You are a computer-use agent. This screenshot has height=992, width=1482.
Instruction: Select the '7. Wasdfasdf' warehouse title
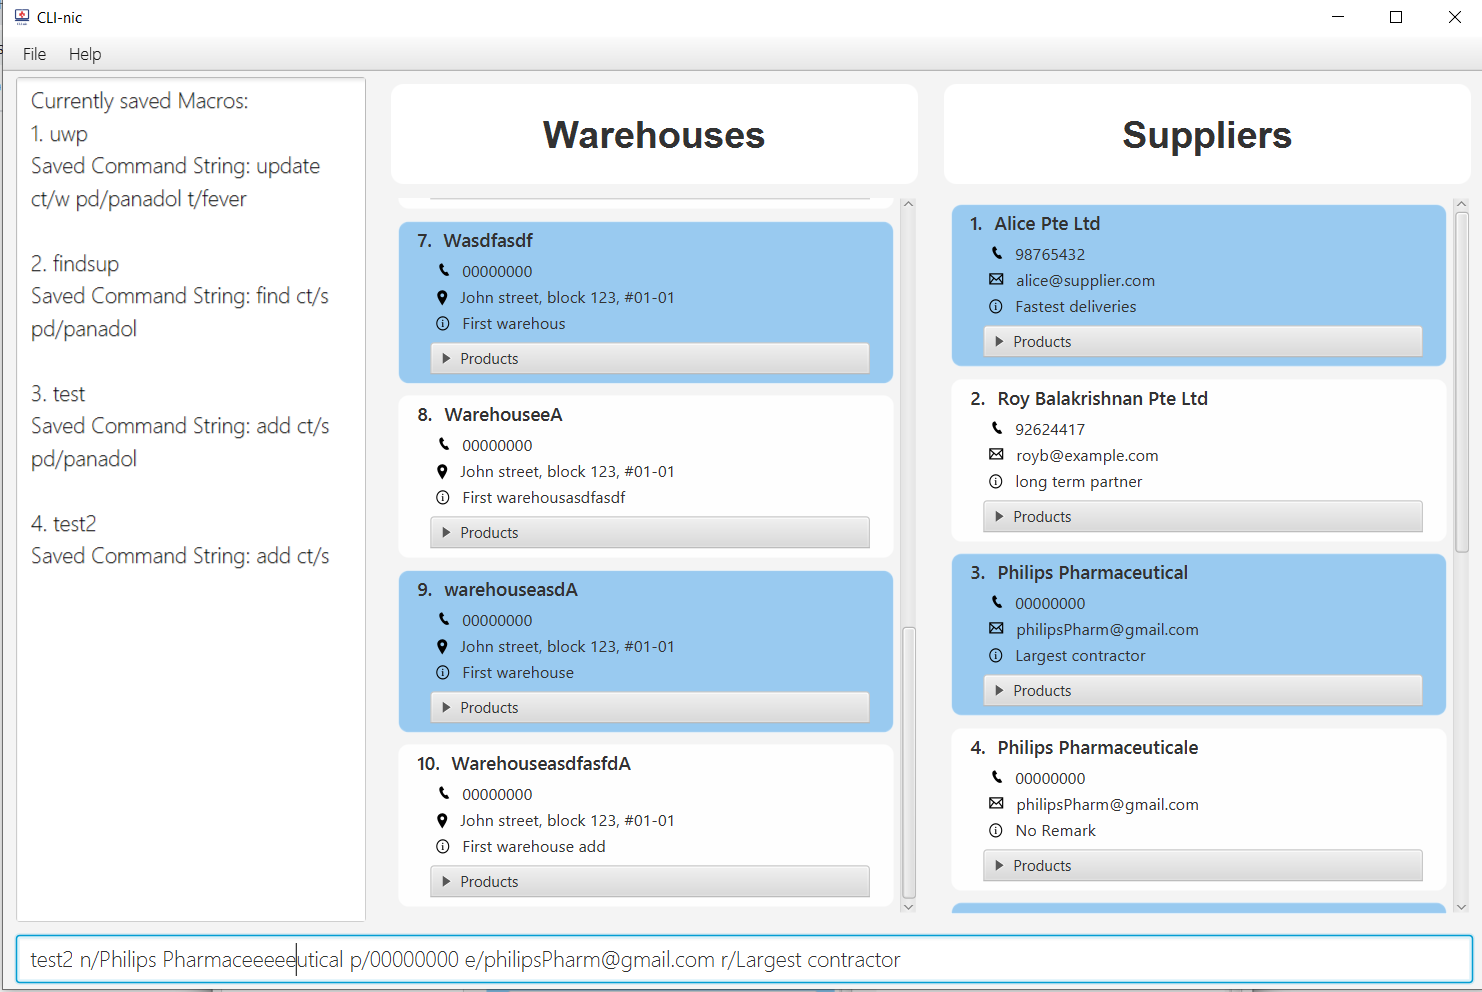[x=475, y=240]
